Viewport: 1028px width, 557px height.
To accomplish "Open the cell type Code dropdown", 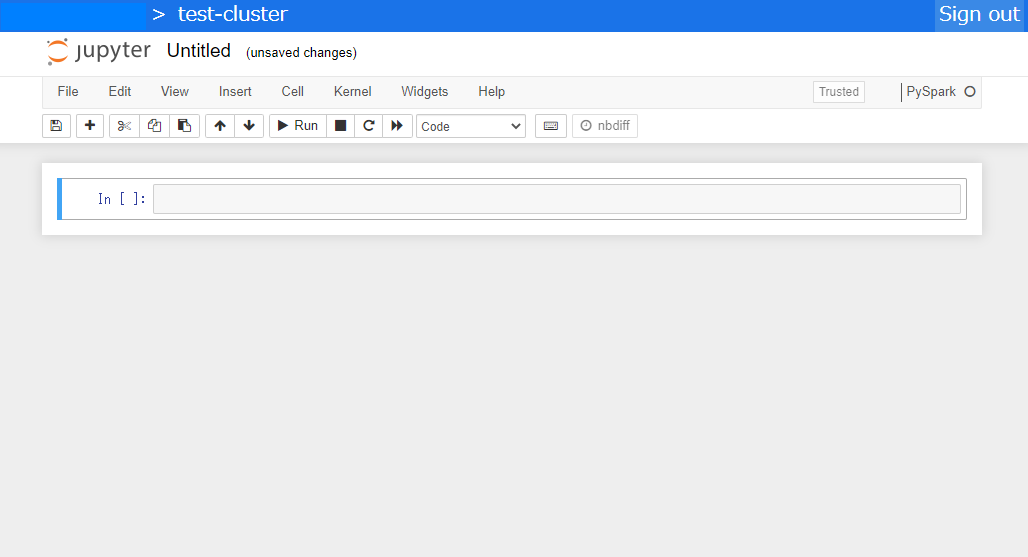I will click(x=471, y=126).
